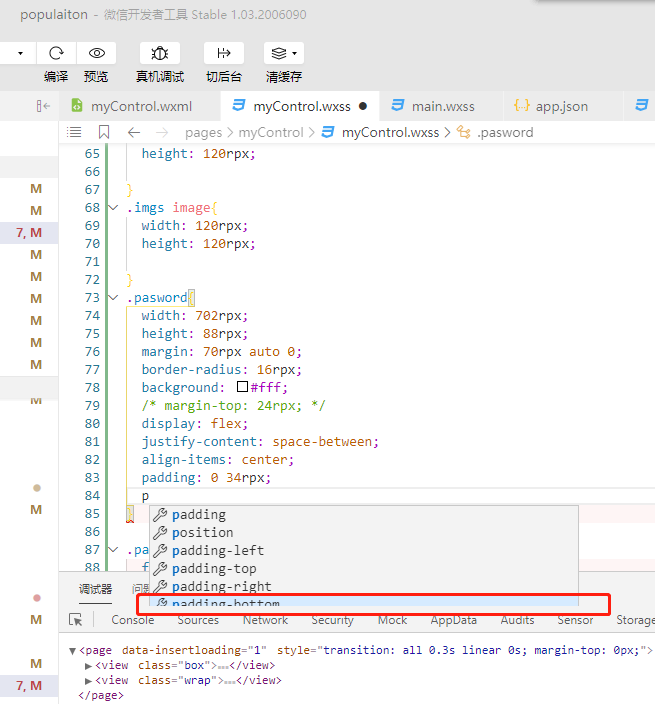
Task: Open the dropdown arrow left of compile
Action: tap(20, 53)
